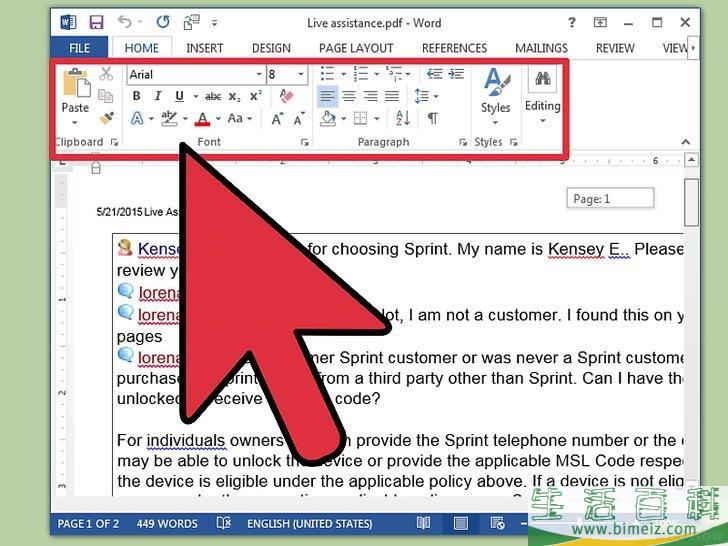This screenshot has height=546, width=728.
Task: Switch to the INSERT tab
Action: pyautogui.click(x=204, y=48)
